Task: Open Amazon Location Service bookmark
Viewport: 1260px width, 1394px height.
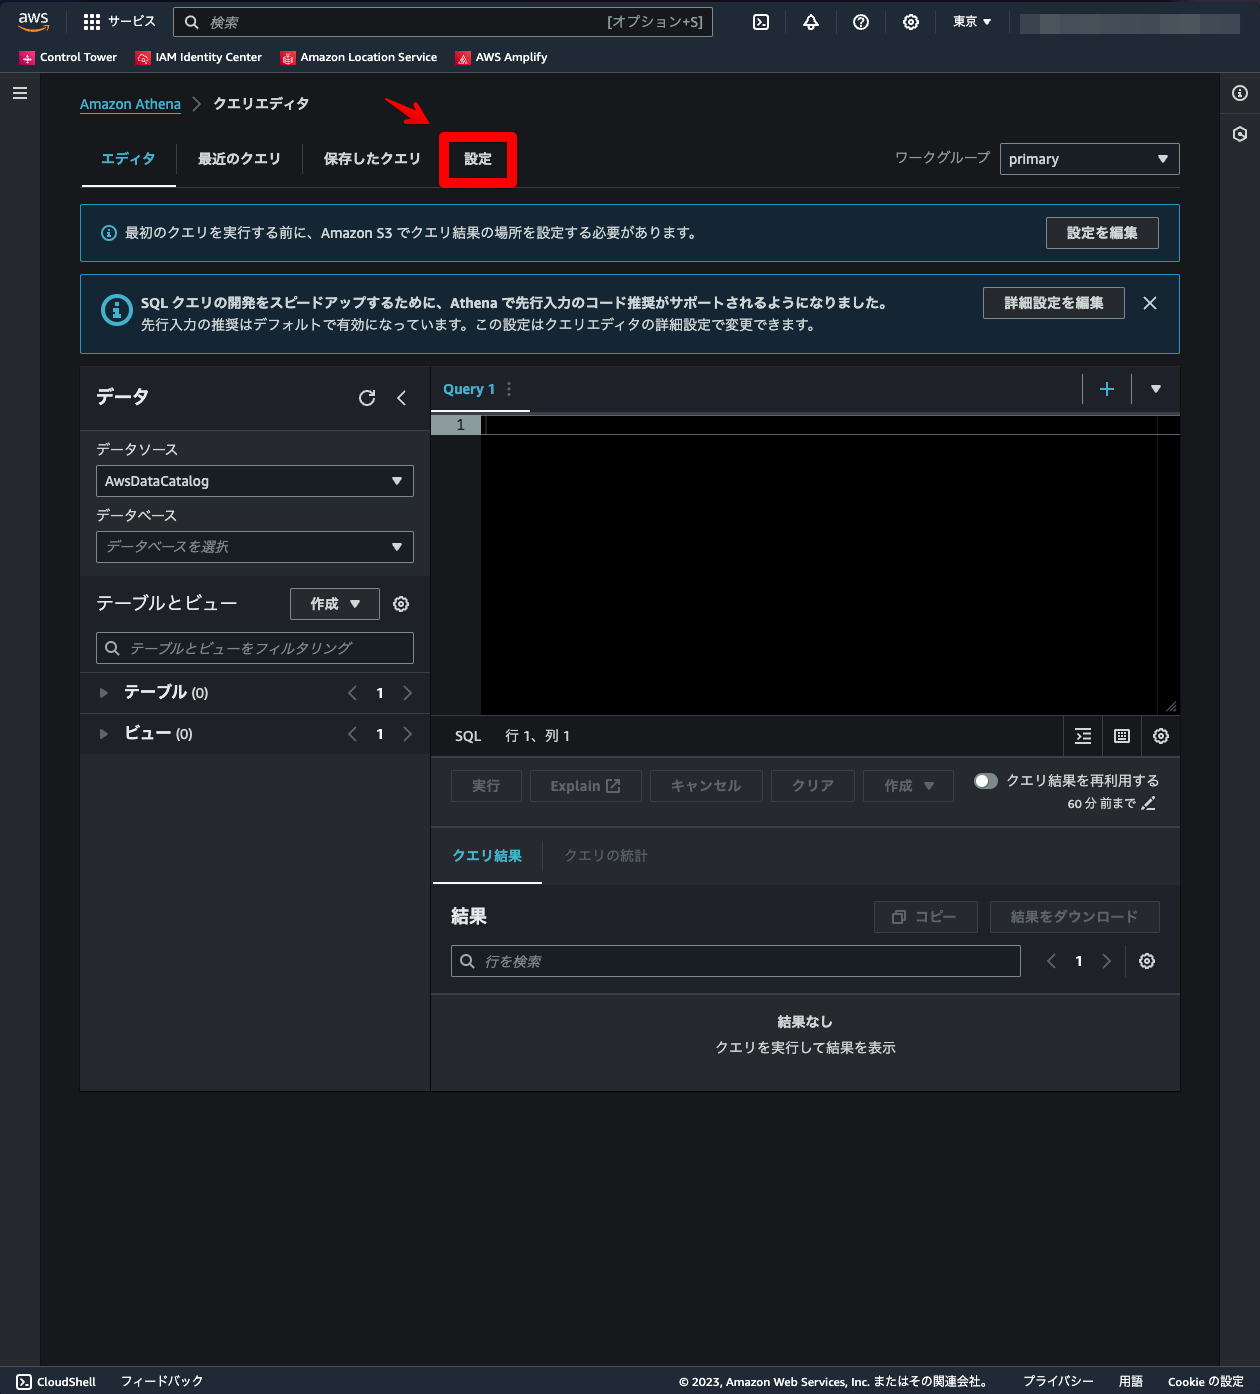Action: tap(359, 57)
